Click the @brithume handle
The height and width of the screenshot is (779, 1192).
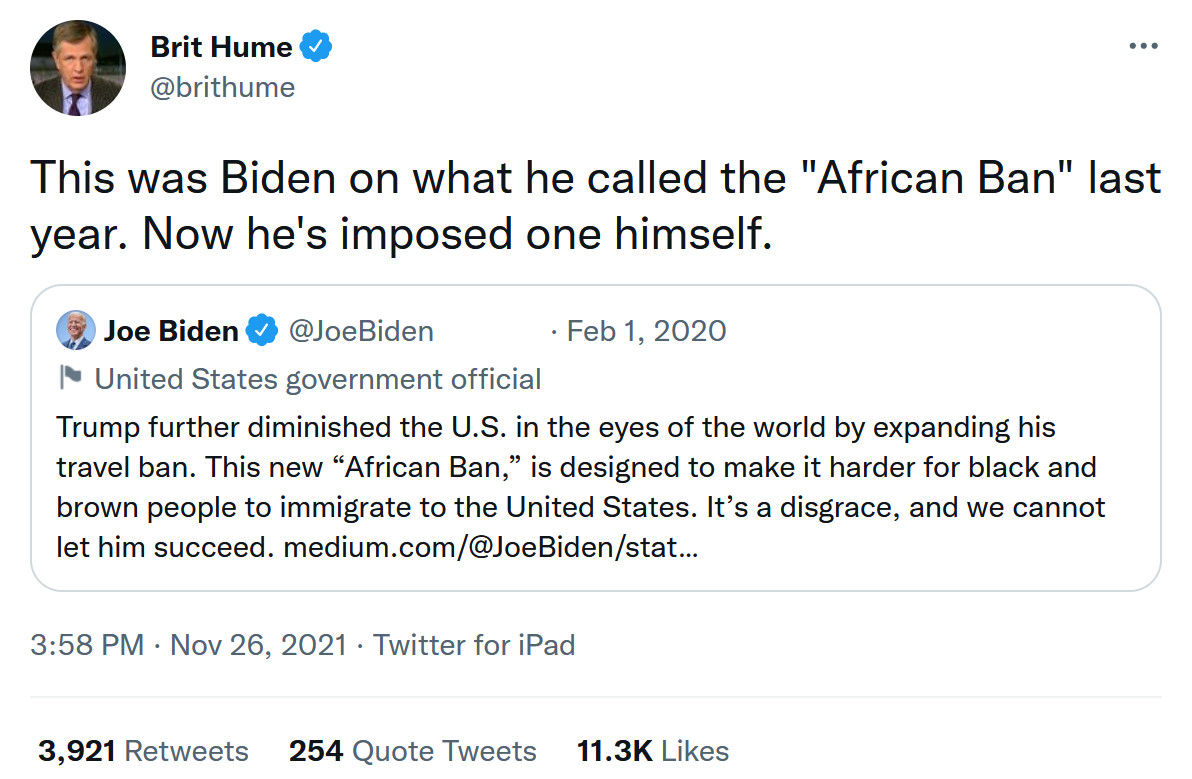pos(222,88)
